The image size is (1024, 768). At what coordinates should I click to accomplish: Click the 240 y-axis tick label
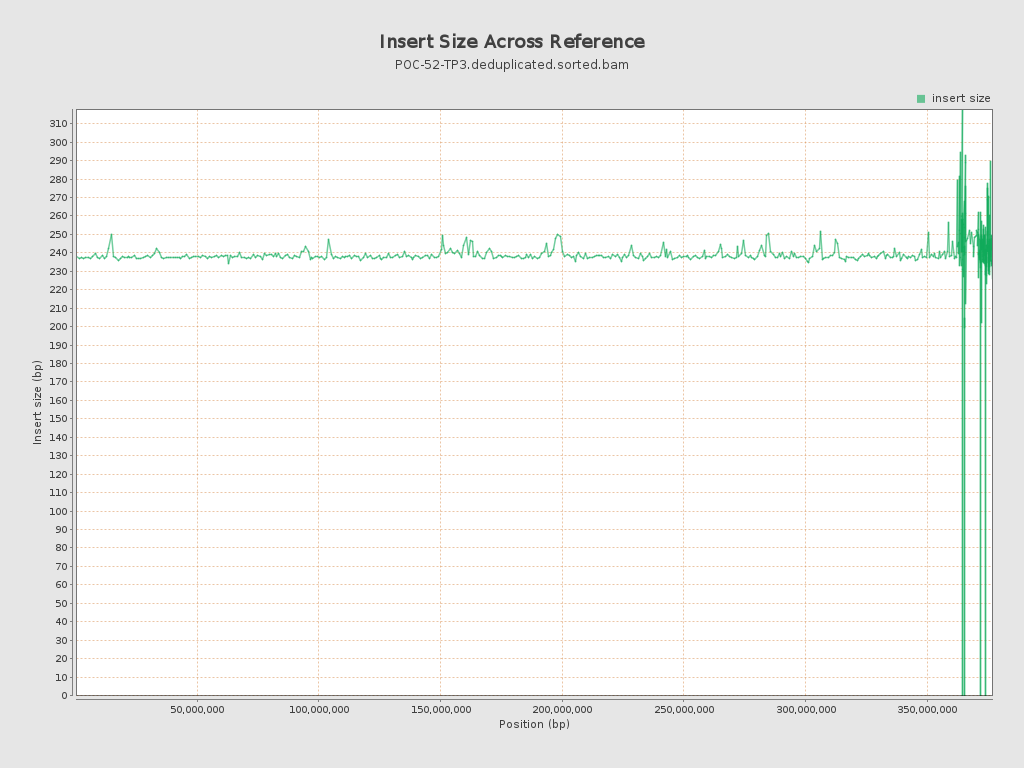(x=59, y=253)
